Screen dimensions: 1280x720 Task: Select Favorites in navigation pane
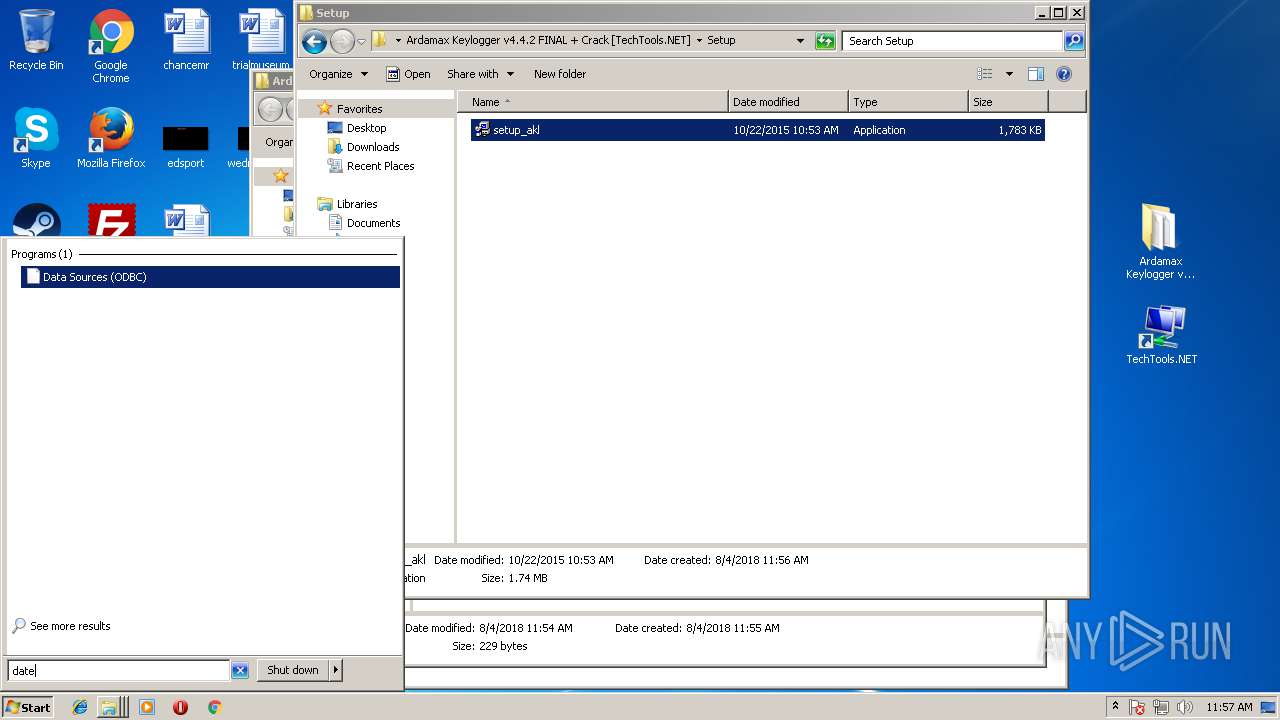coord(359,109)
